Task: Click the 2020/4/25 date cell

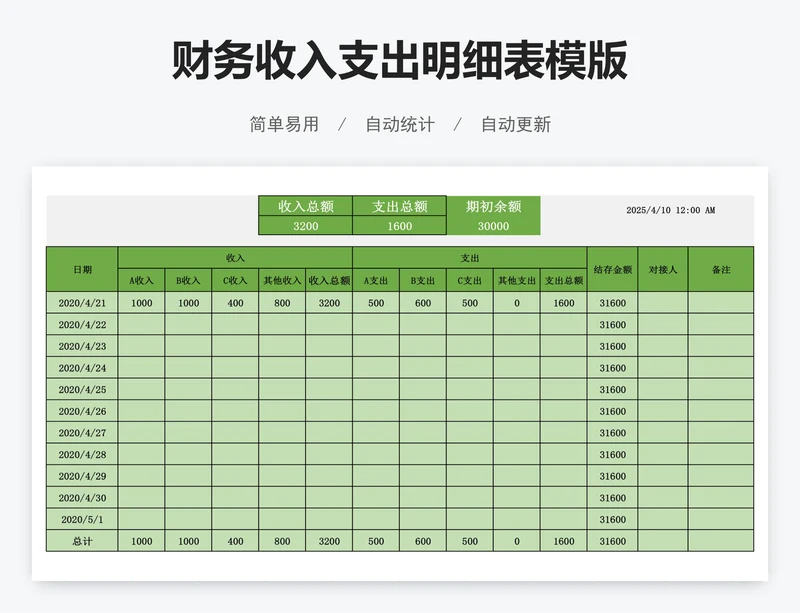Action: pyautogui.click(x=82, y=389)
